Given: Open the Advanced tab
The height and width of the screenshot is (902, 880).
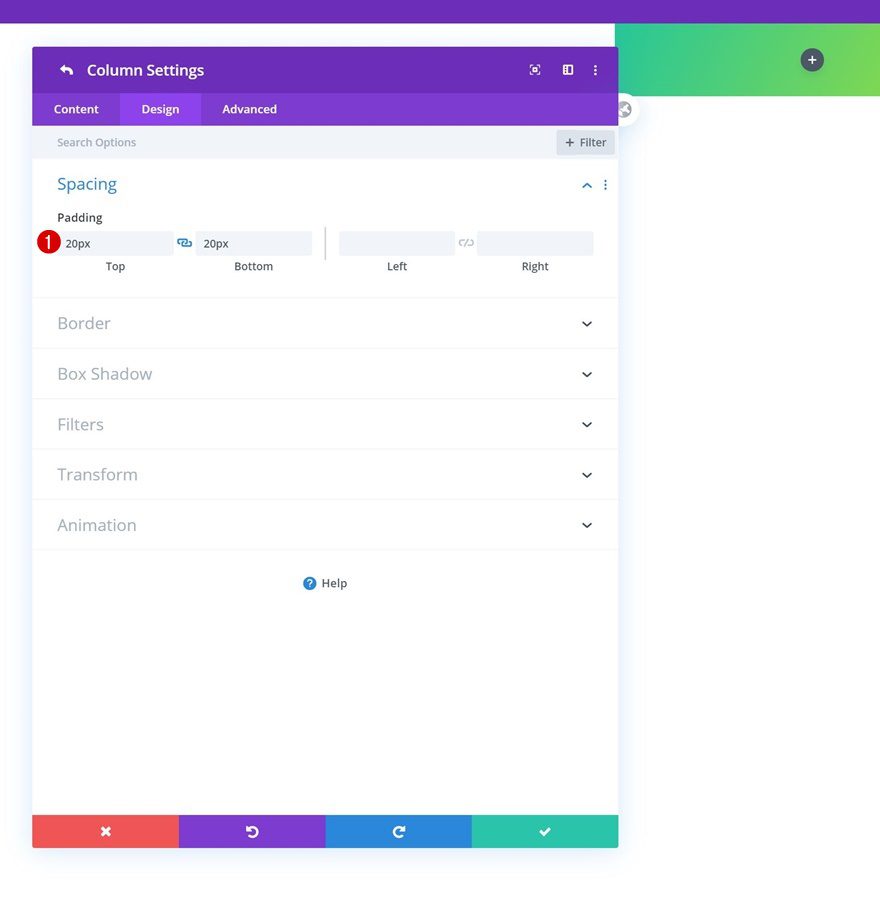Looking at the screenshot, I should click(x=248, y=109).
